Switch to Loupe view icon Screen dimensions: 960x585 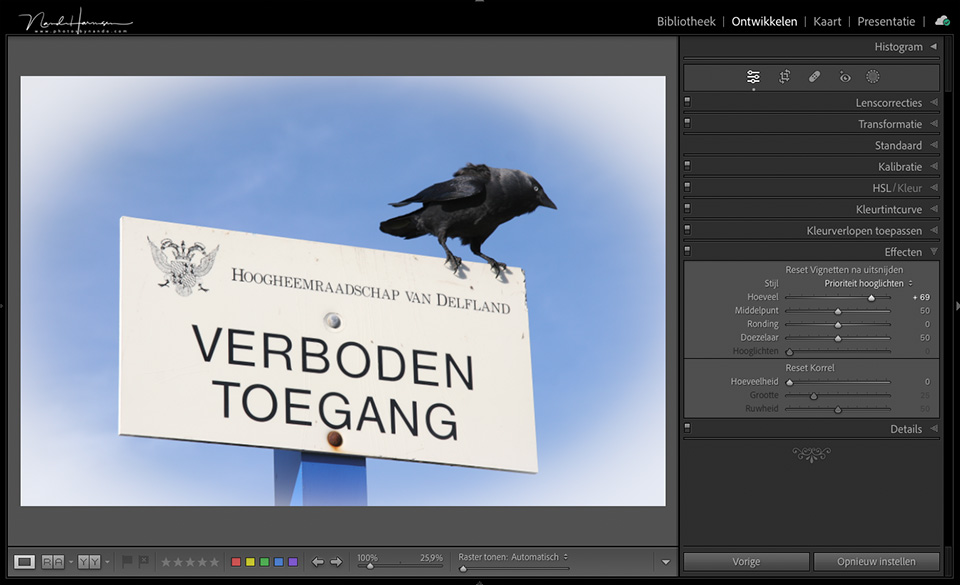point(24,562)
